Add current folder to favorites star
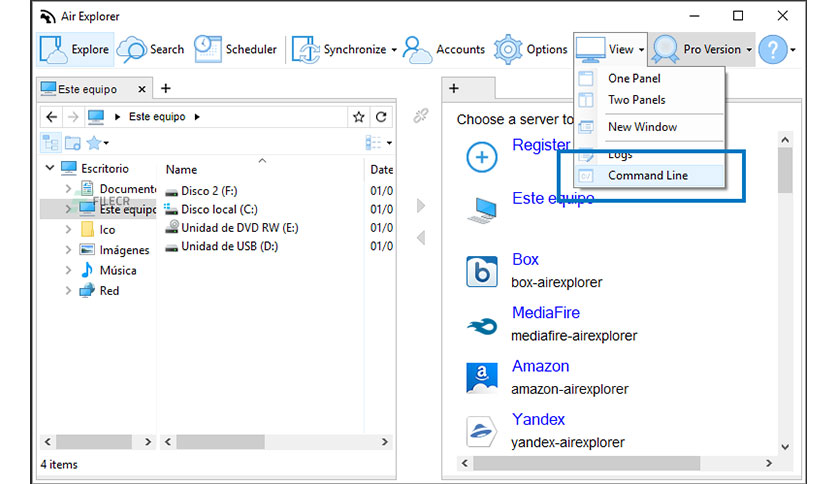The width and height of the screenshot is (836, 484). point(359,117)
